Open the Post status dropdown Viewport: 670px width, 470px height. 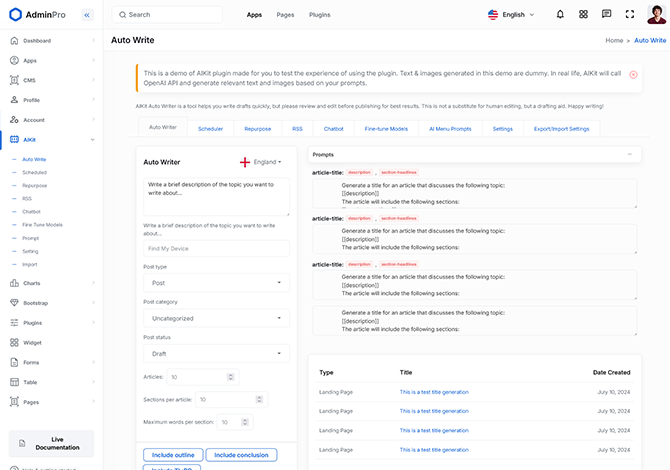[216, 353]
